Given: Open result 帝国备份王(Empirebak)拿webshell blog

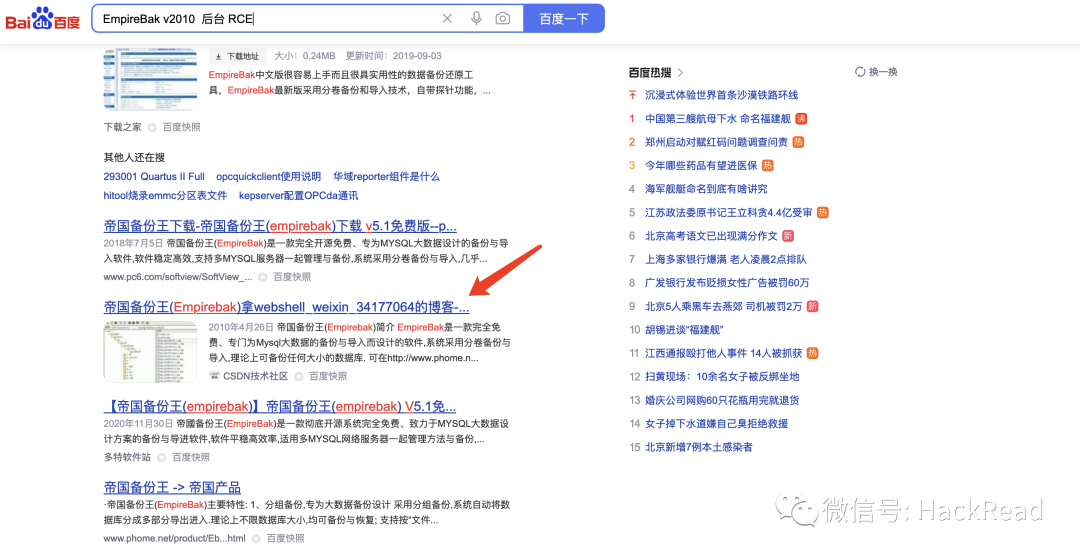Looking at the screenshot, I should 287,307.
